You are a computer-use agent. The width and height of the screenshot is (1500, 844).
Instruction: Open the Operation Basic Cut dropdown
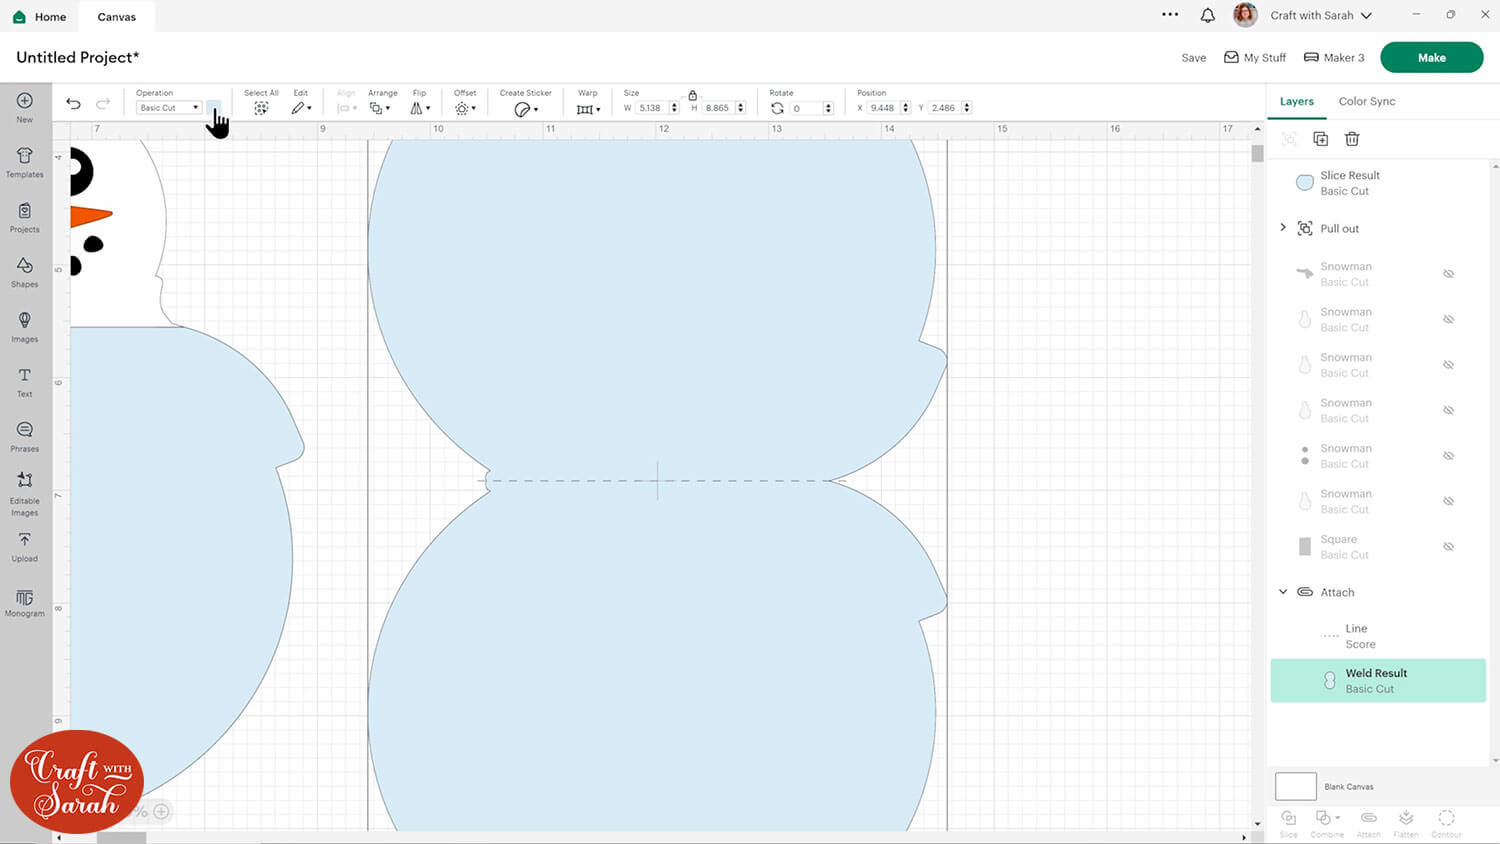[x=169, y=108]
